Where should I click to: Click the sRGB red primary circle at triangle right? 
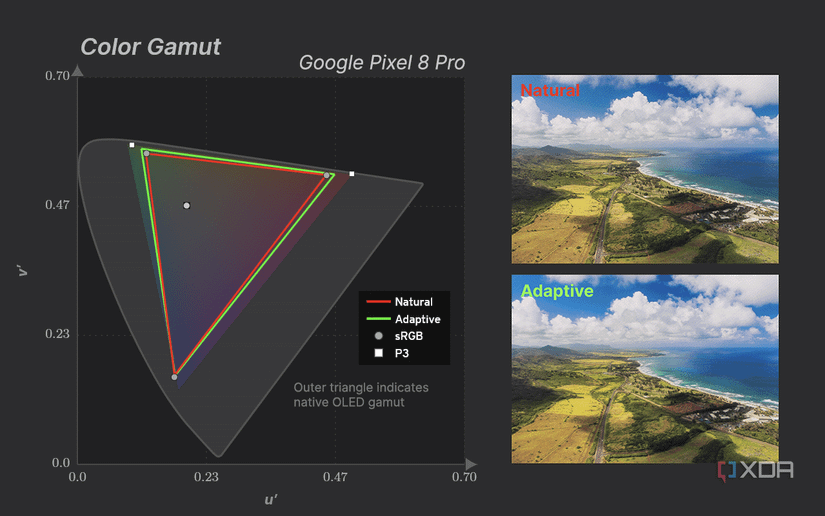(x=327, y=175)
